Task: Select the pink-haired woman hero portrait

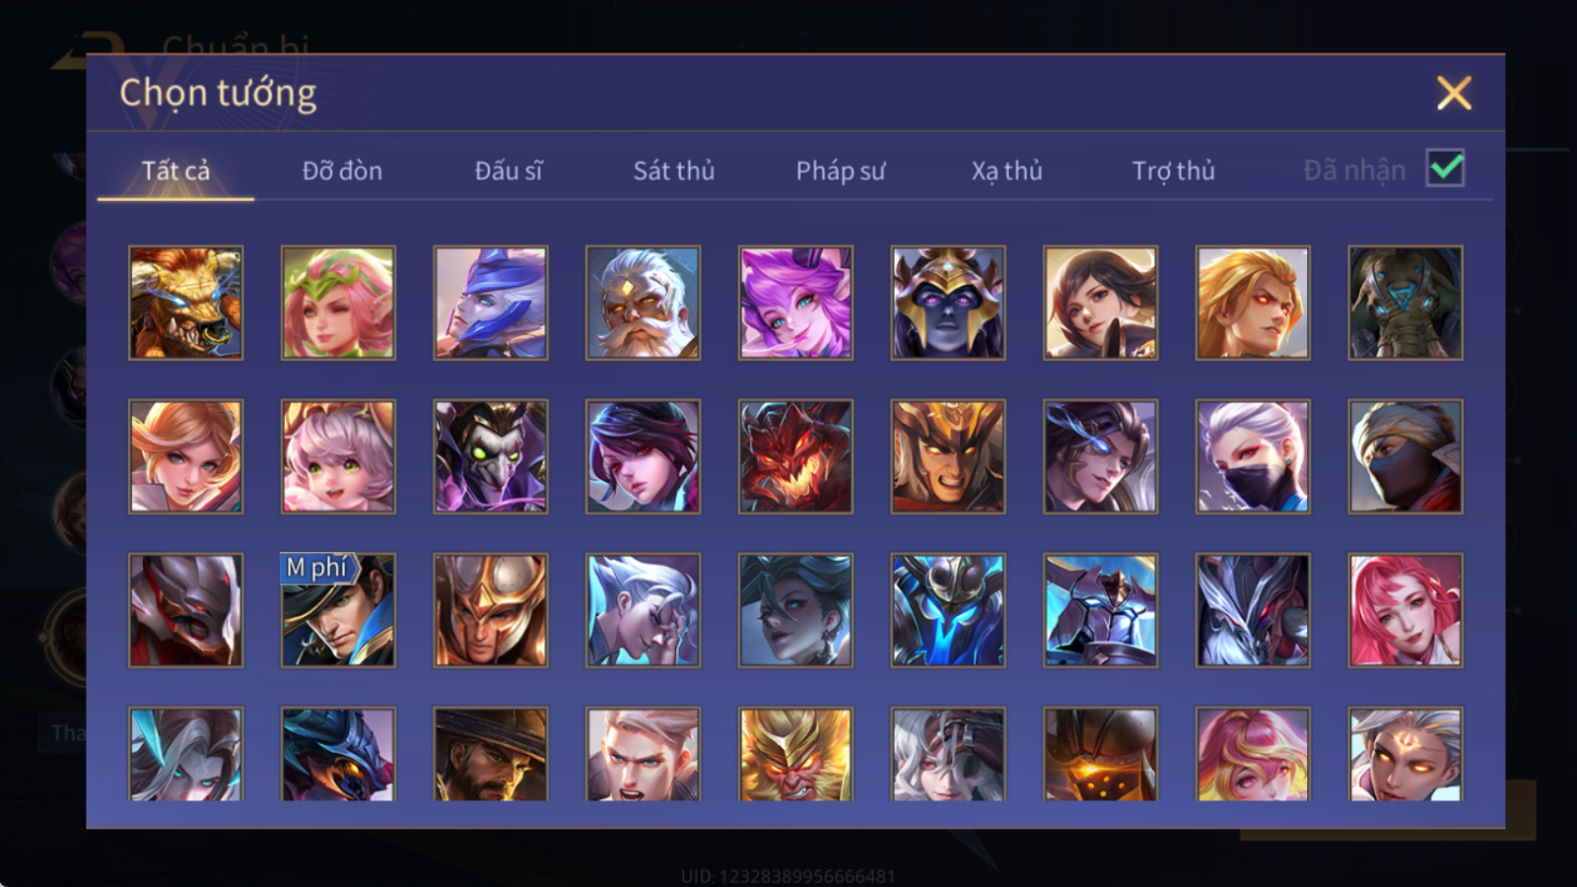Action: coord(1405,610)
